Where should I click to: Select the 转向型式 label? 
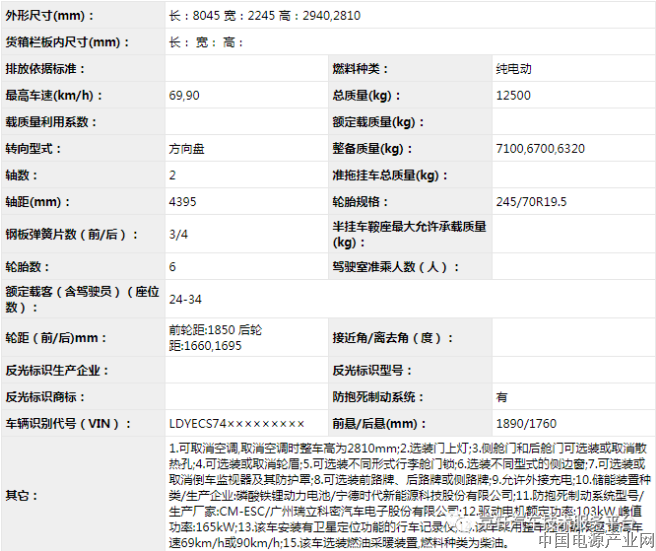33,149
